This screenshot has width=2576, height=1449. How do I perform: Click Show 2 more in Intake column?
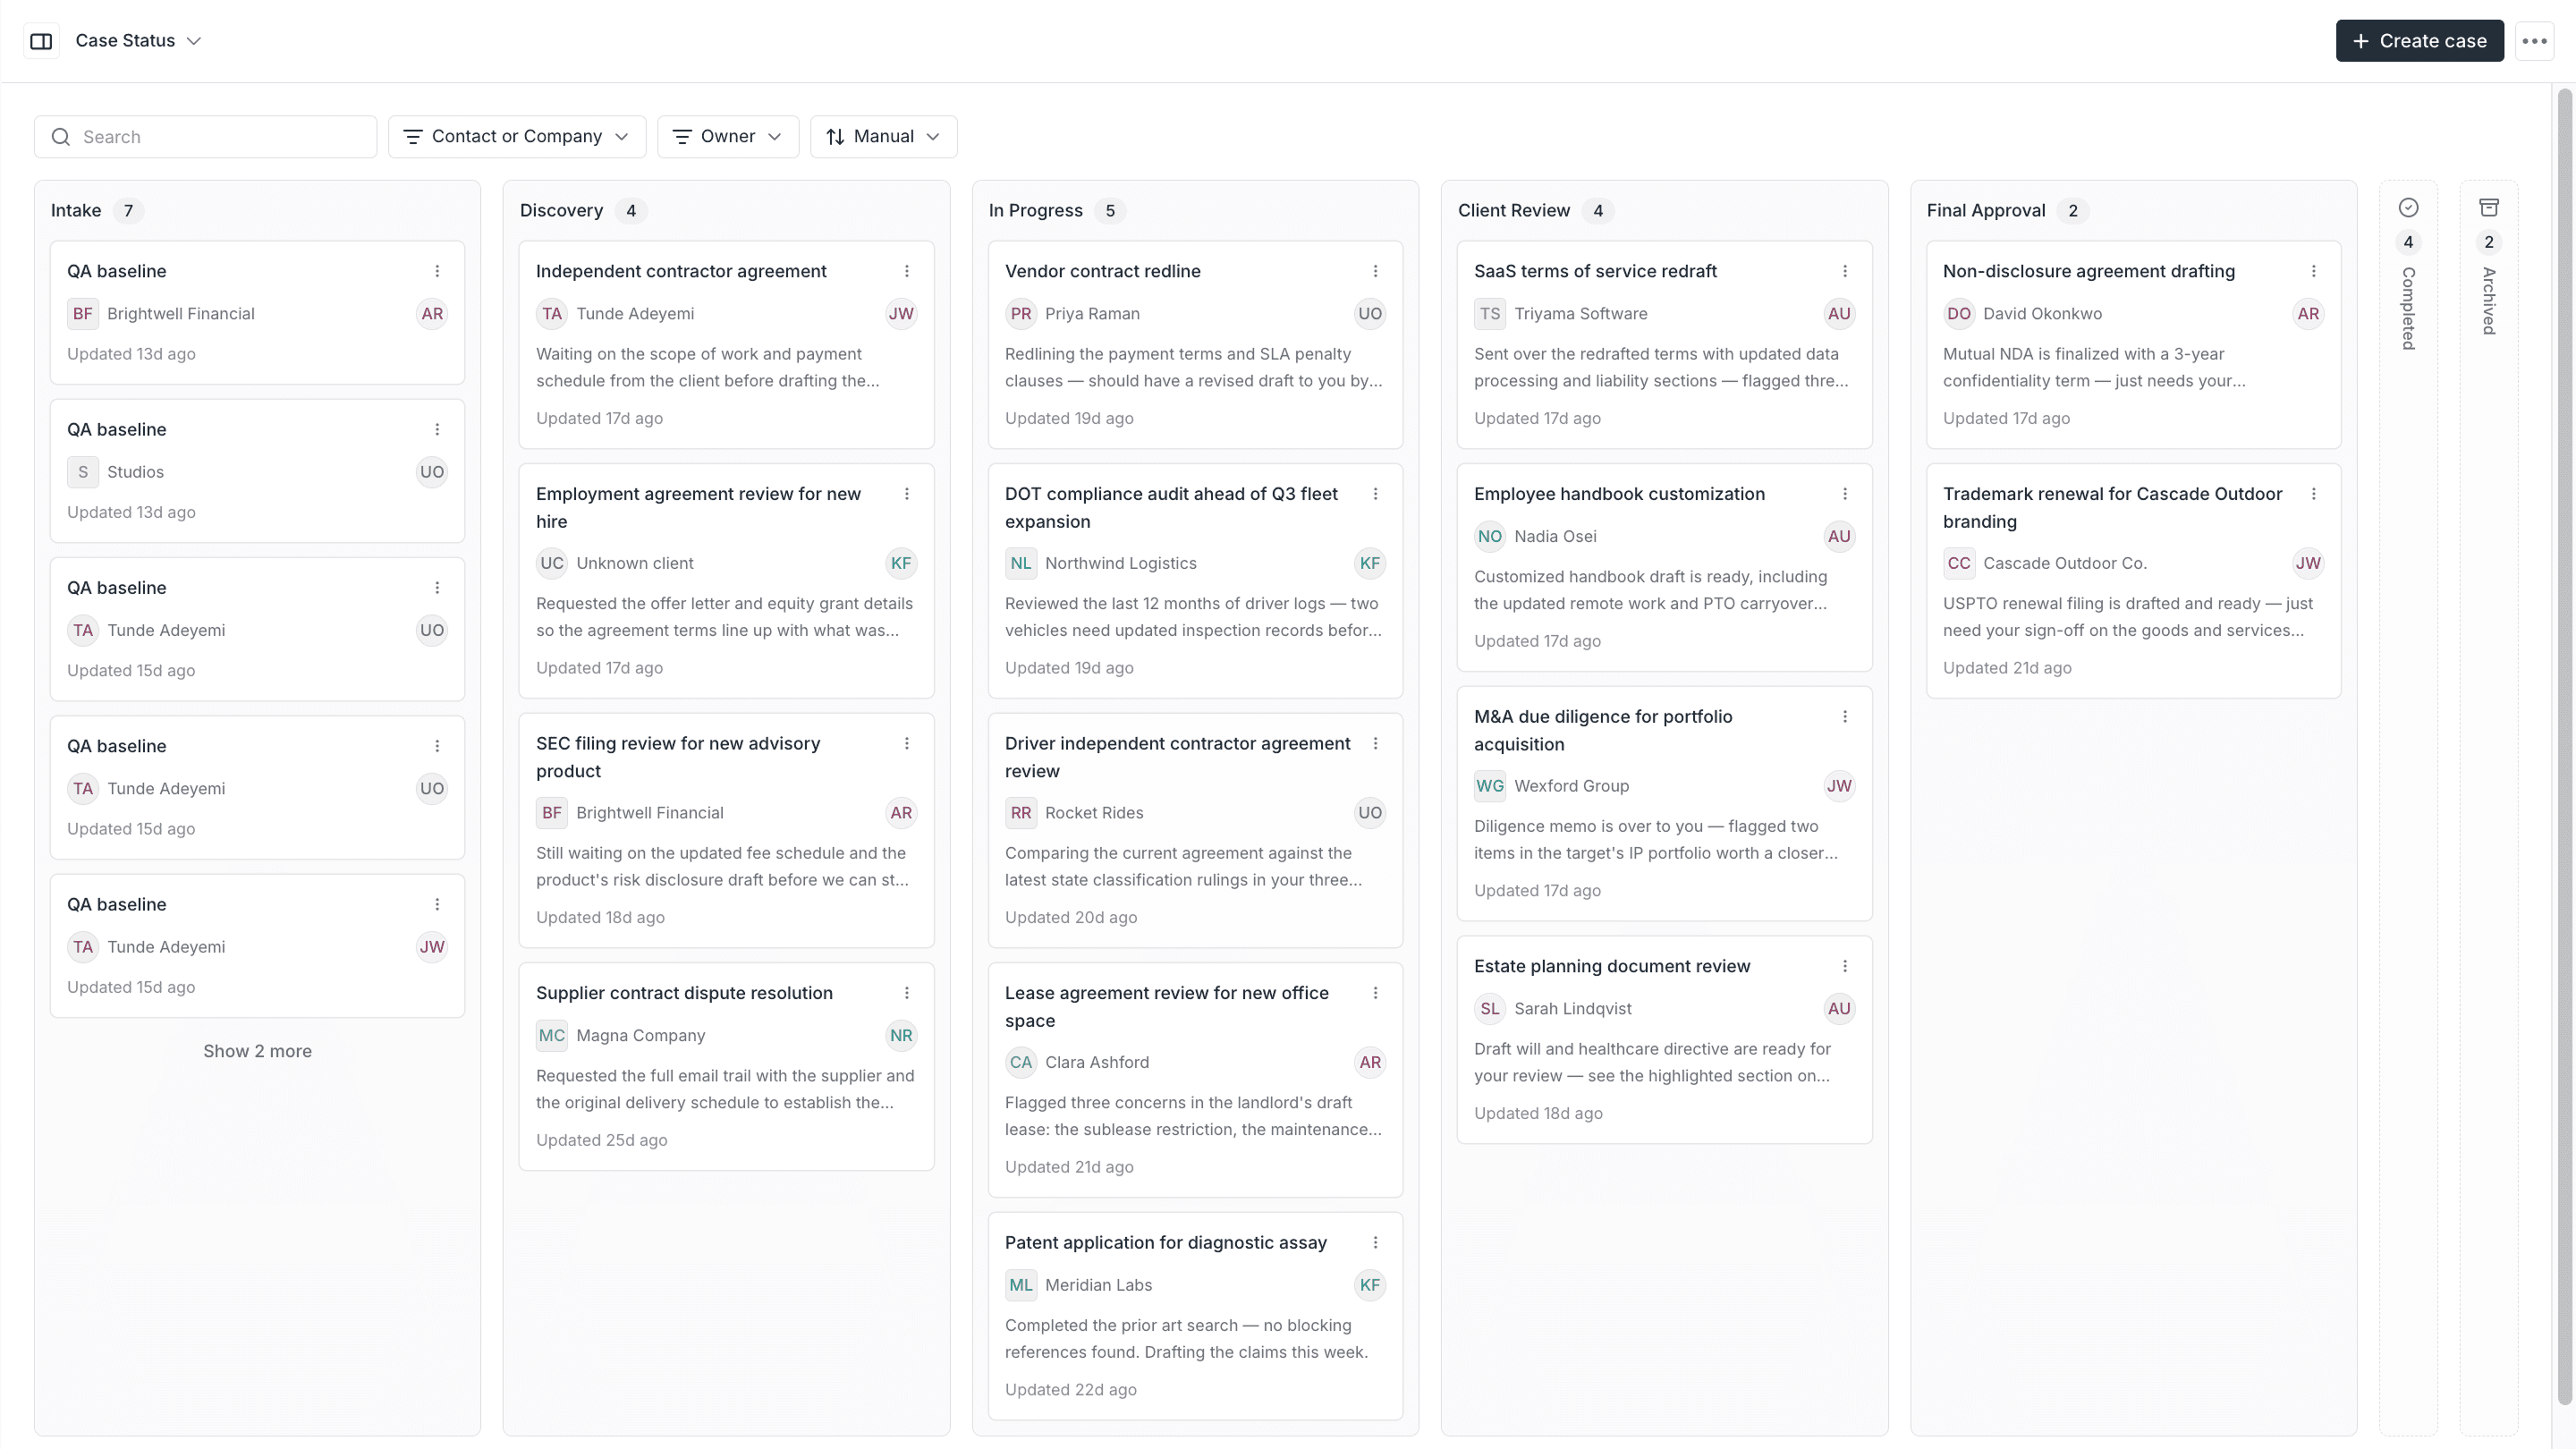(257, 1051)
